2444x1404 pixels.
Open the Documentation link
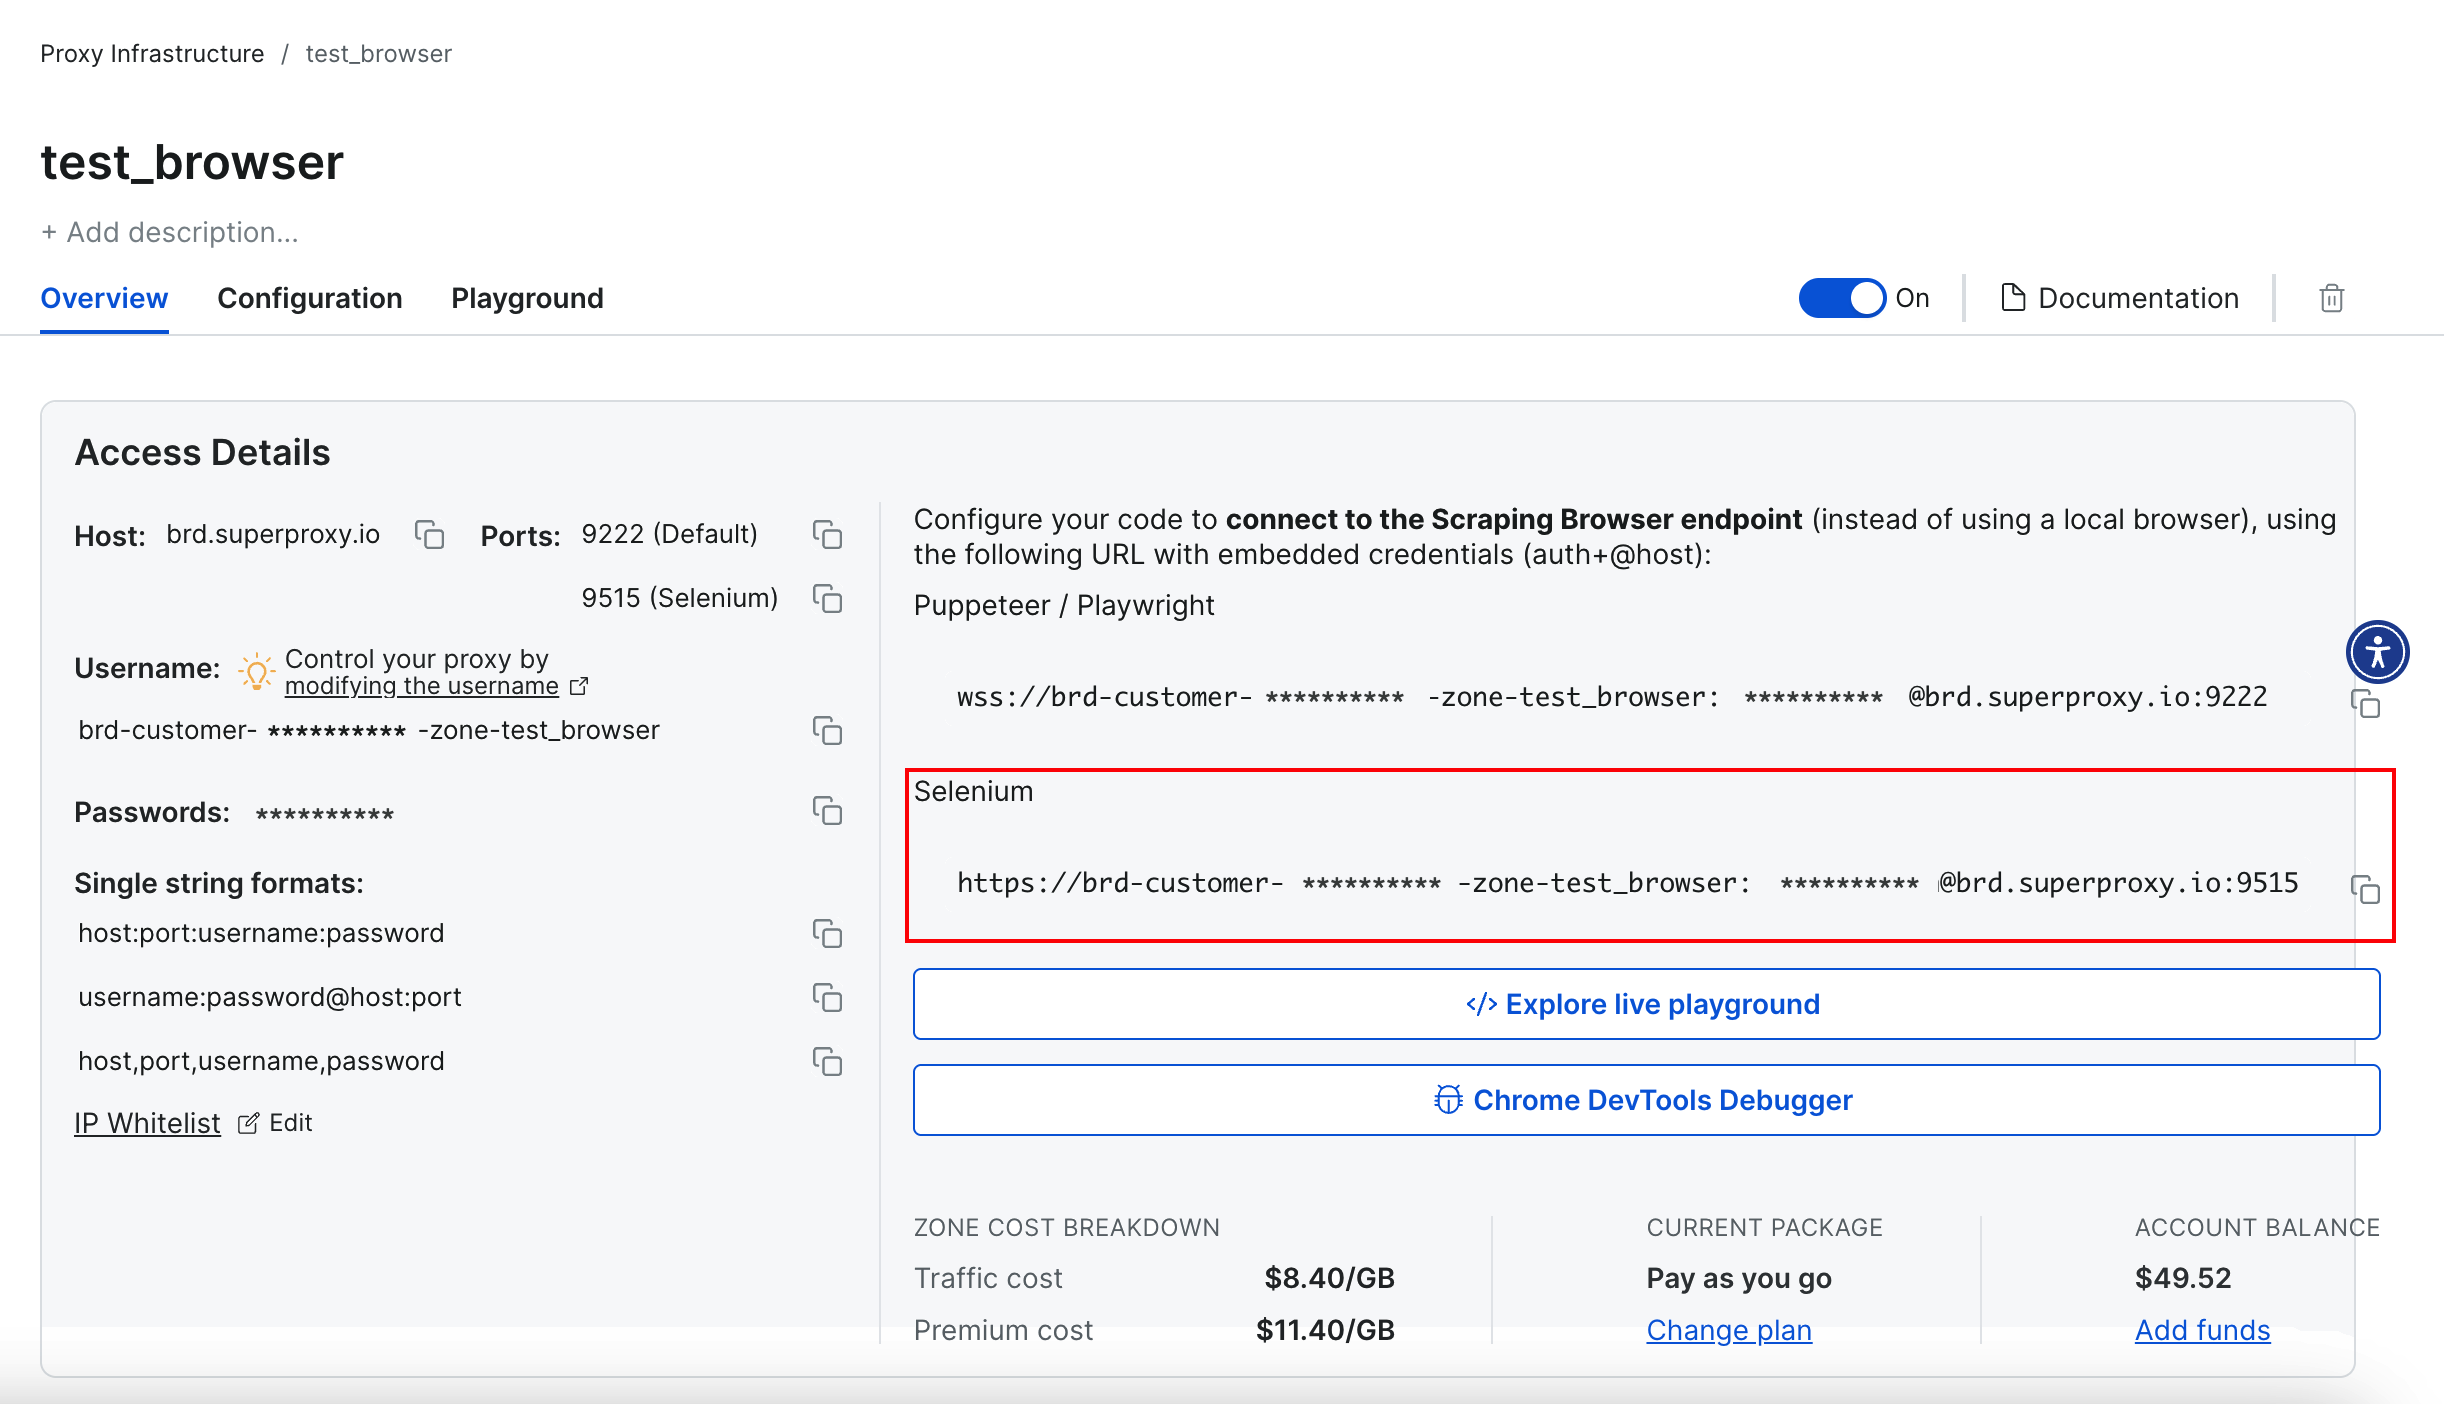click(2119, 298)
